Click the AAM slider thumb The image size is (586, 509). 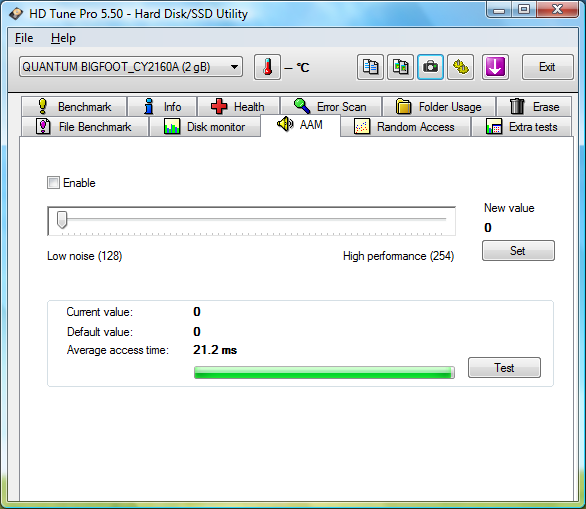[62, 219]
